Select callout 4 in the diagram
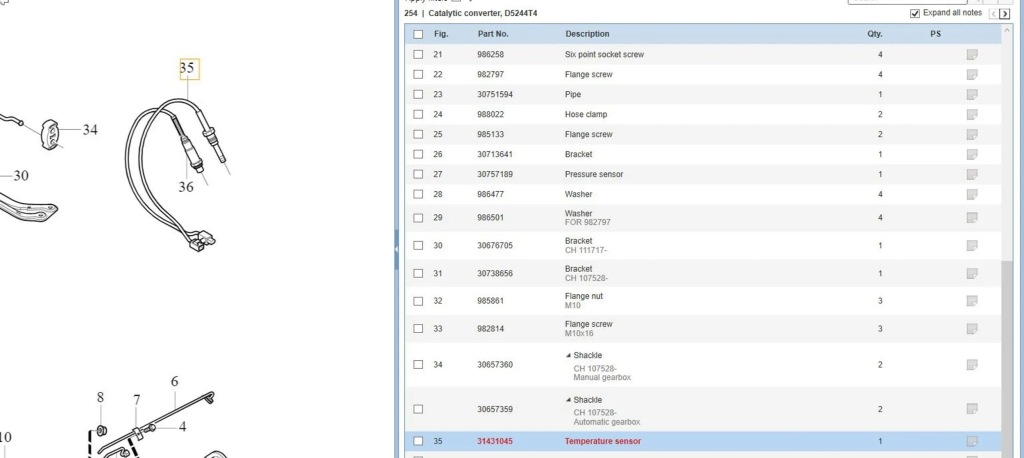Image resolution: width=1024 pixels, height=458 pixels. [182, 427]
